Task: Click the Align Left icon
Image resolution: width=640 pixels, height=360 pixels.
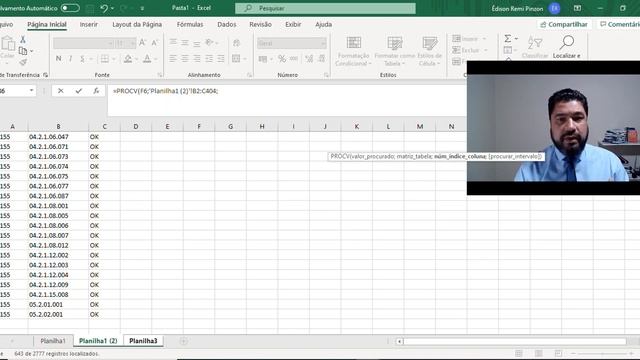Action: click(x=173, y=59)
